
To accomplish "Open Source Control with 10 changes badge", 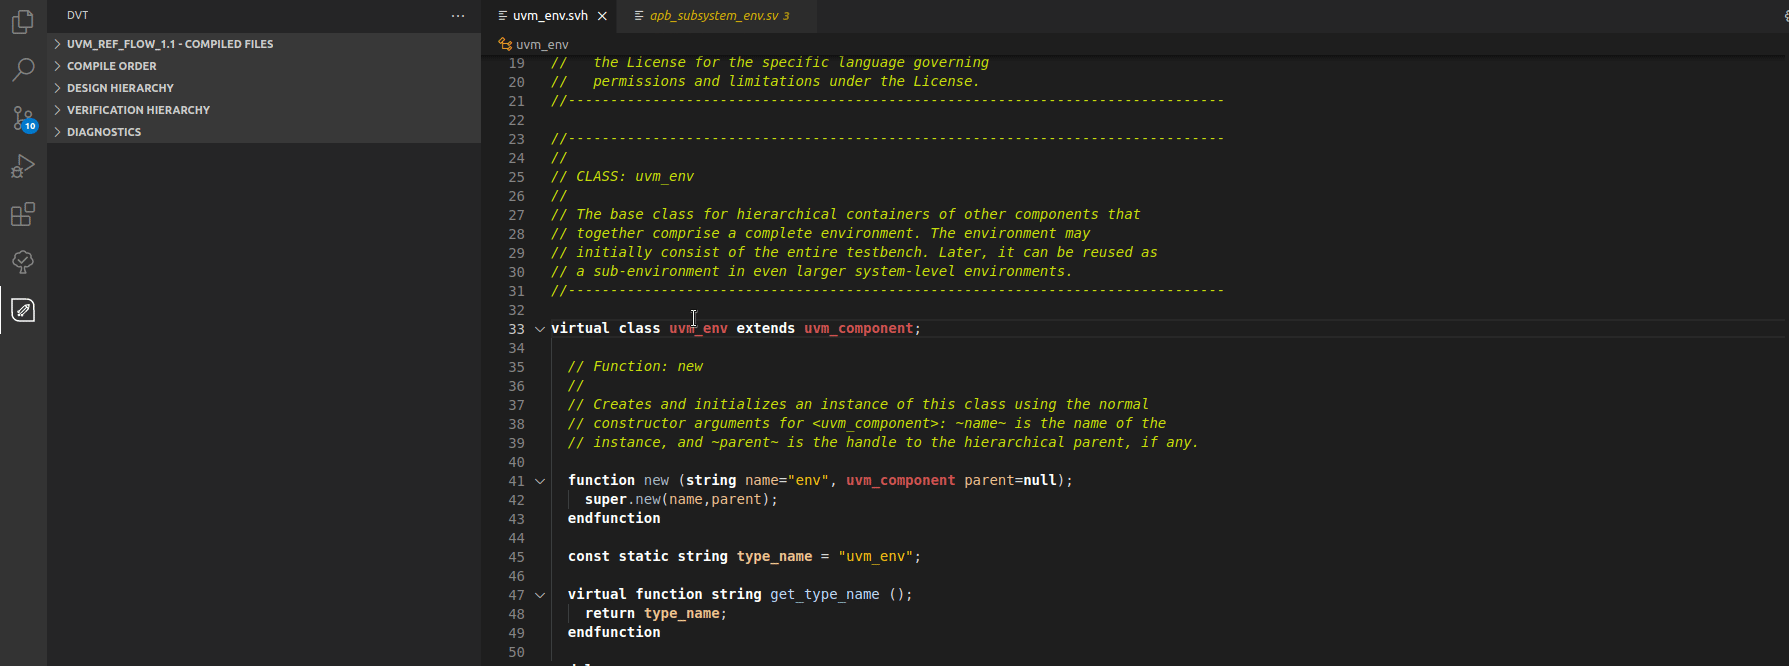I will coord(23,118).
